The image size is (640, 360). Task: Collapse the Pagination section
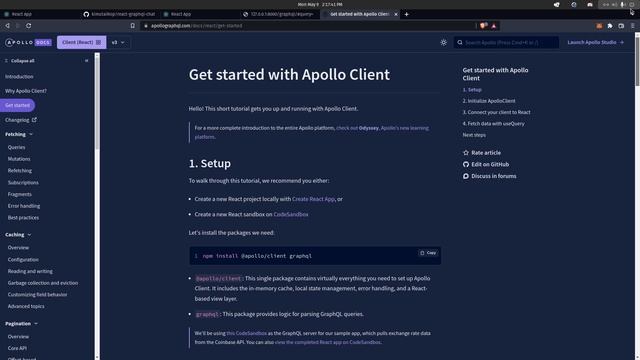(21, 324)
